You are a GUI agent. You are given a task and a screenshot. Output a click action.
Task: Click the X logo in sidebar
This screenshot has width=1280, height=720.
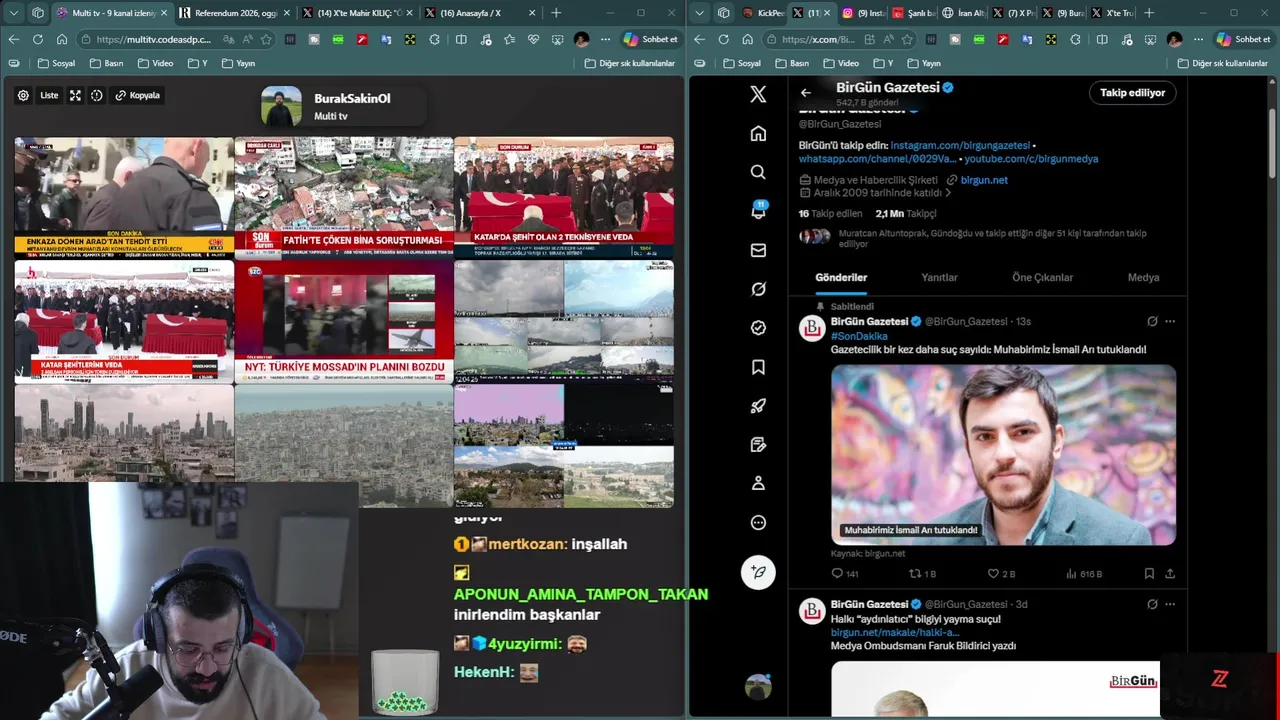click(758, 94)
